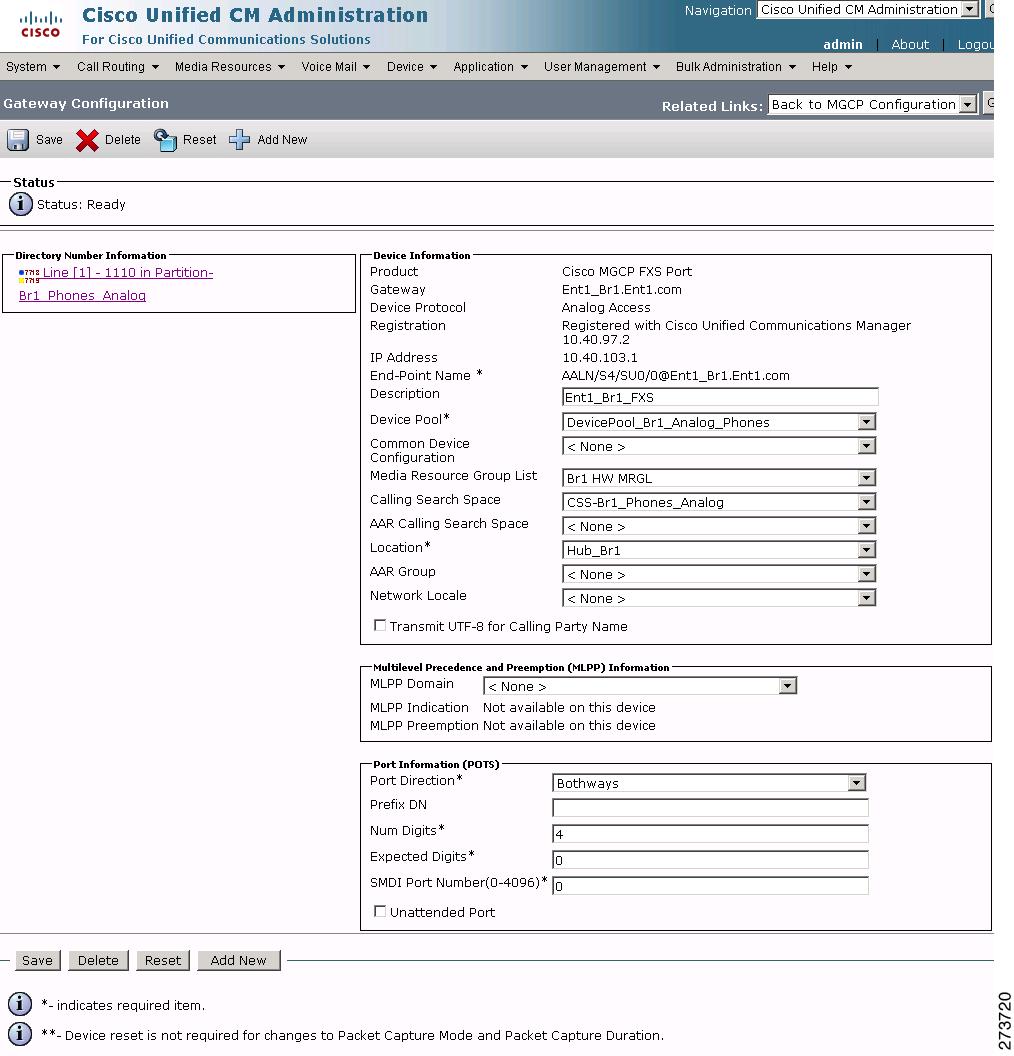Click the Product value Cisco MGCP FXS Port
The width and height of the screenshot is (1014, 1056).
[627, 271]
